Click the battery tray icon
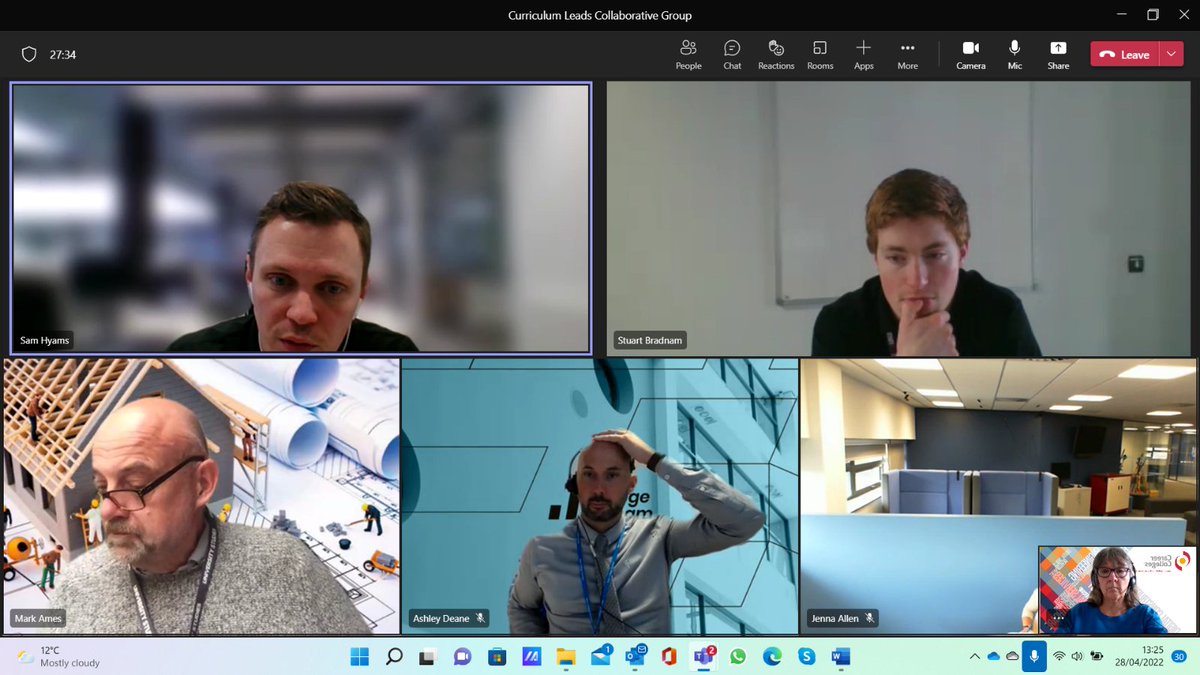1200x675 pixels. [x=1097, y=657]
